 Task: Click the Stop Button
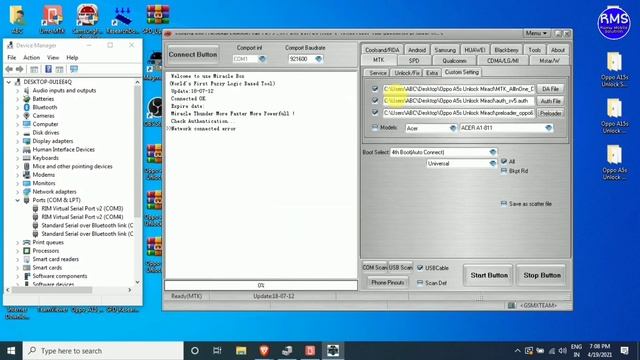[x=542, y=276]
